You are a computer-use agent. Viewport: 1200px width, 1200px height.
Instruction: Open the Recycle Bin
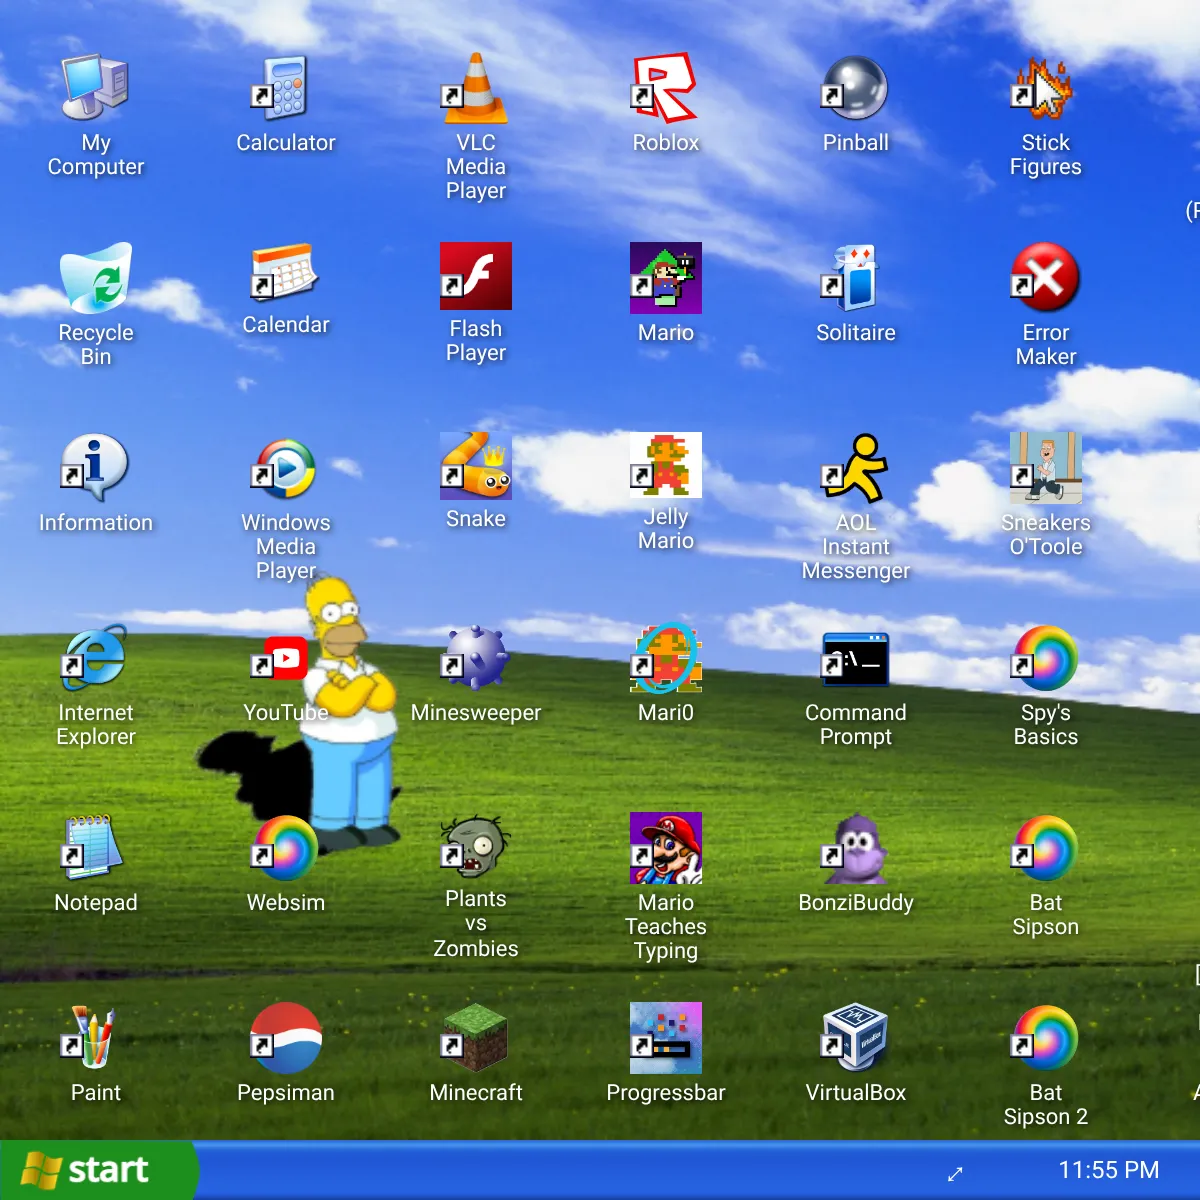96,278
